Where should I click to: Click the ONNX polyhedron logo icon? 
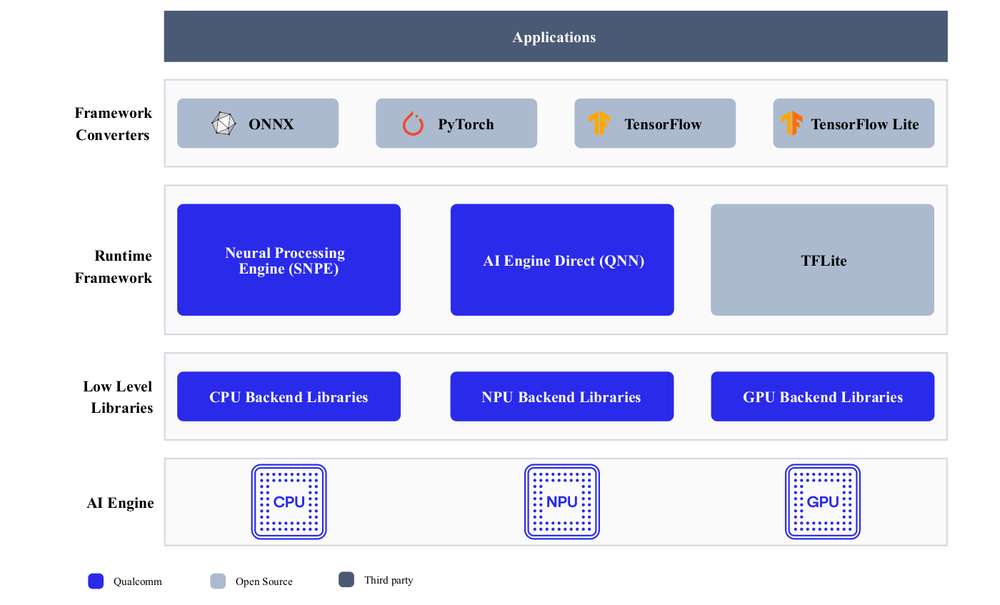pyautogui.click(x=223, y=124)
